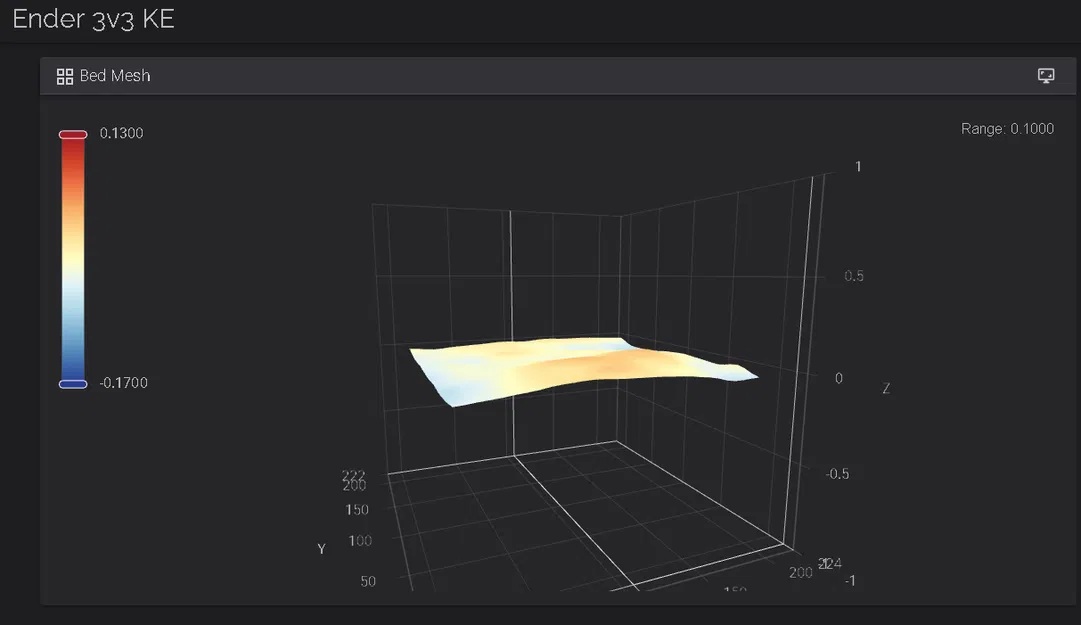Click the Bed Mesh grid icon
Viewport: 1081px width, 625px height.
click(x=64, y=75)
